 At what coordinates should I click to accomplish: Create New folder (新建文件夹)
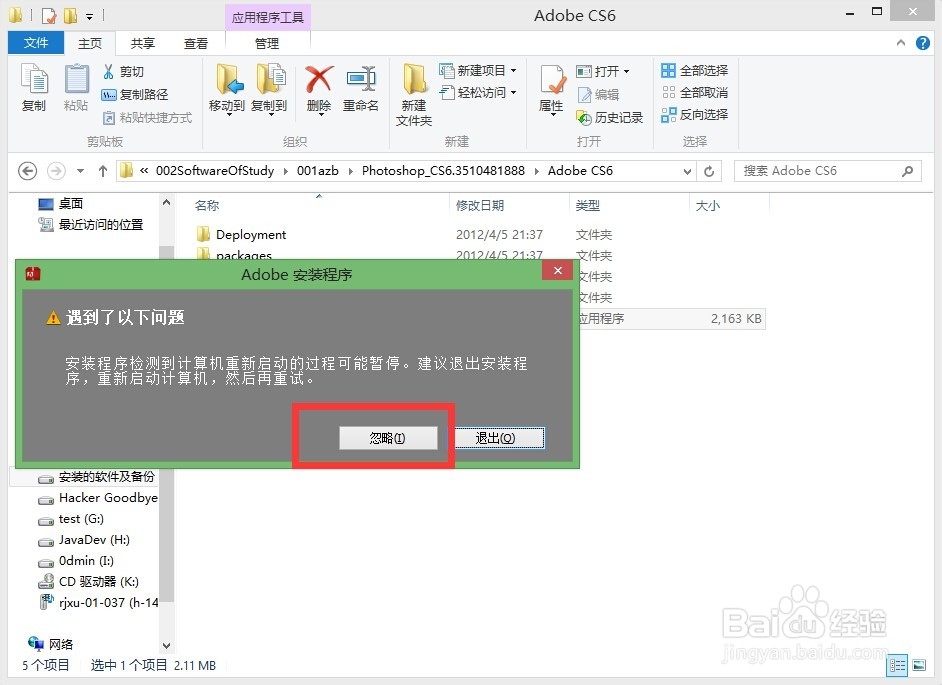[414, 94]
